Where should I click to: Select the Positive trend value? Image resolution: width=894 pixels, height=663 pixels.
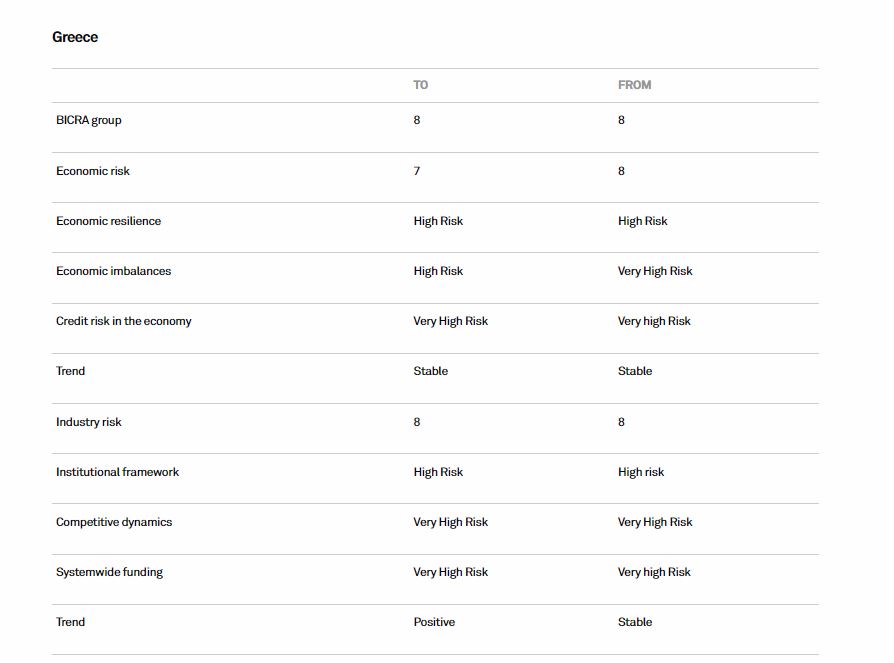[434, 622]
